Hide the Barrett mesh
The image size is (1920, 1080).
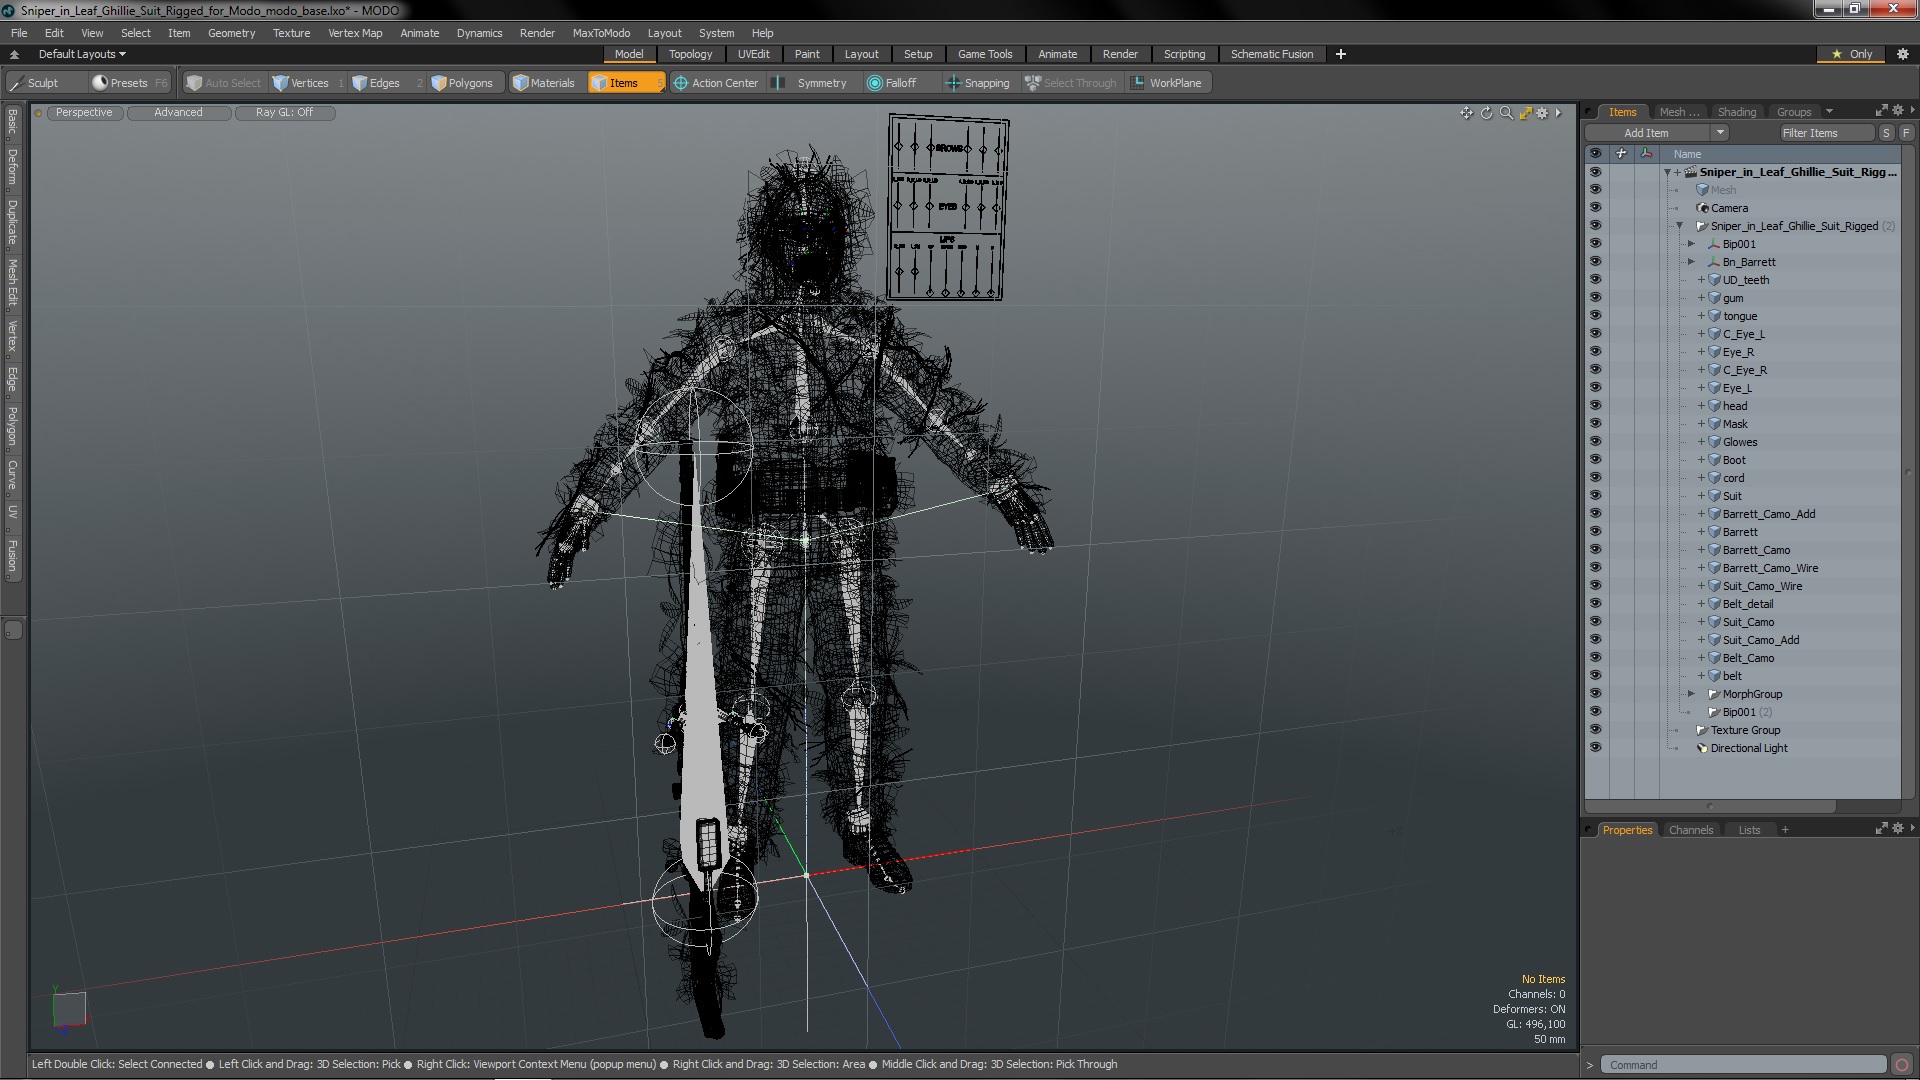(1595, 532)
